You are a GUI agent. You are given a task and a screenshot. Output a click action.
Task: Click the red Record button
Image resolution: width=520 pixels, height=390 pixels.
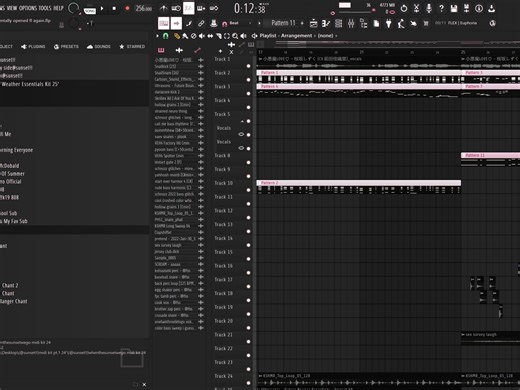[127, 8]
